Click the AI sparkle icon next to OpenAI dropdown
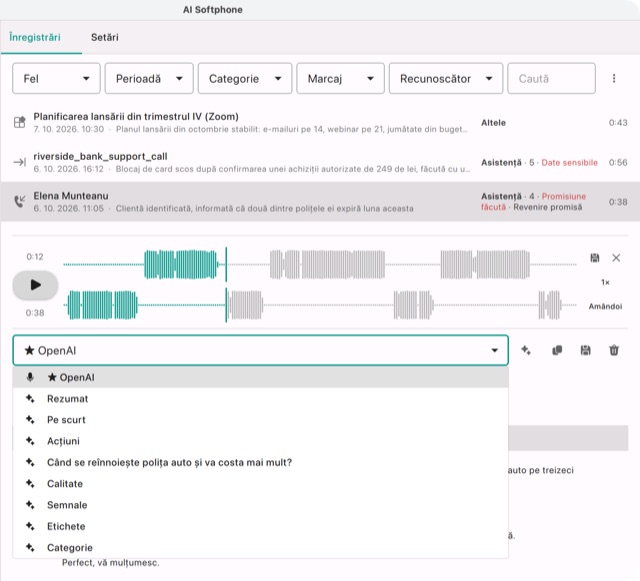The width and height of the screenshot is (640, 581). click(x=526, y=350)
